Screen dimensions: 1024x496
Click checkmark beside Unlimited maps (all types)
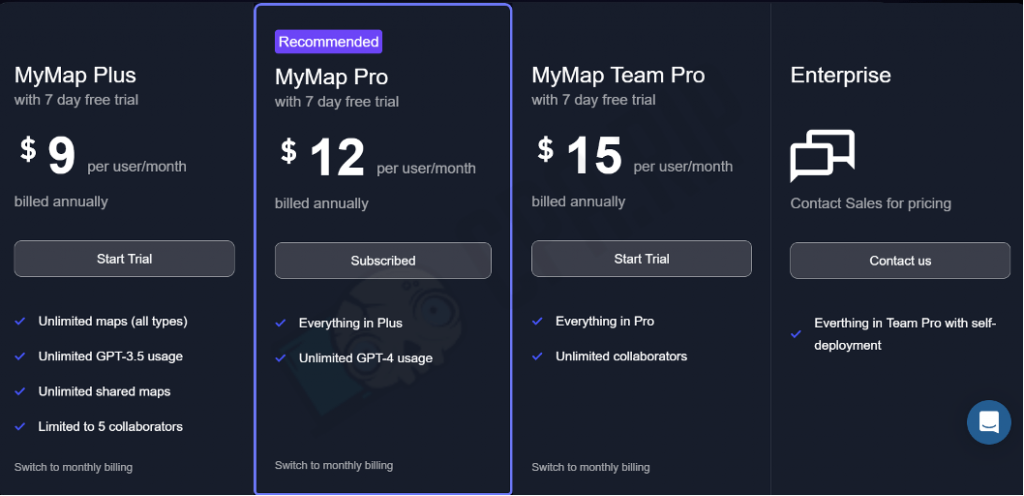click(20, 321)
